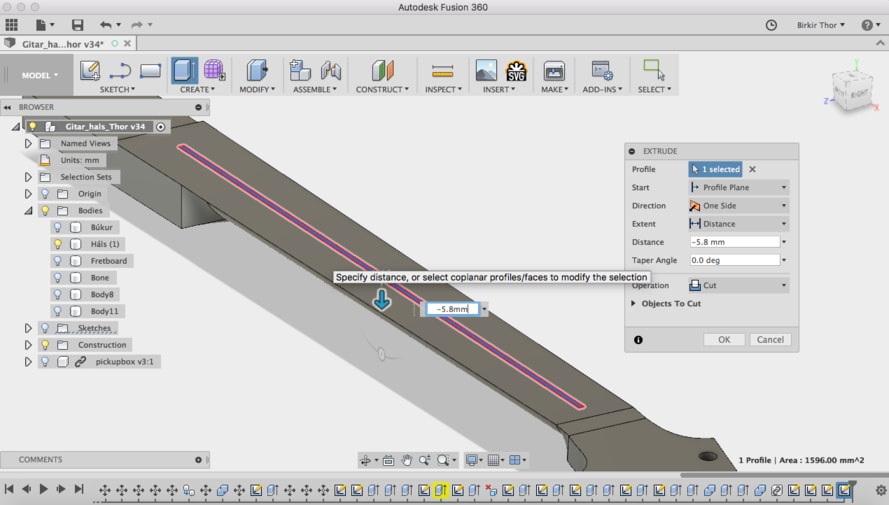The image size is (889, 505).
Task: Select the Line sketch tool
Action: pos(120,71)
